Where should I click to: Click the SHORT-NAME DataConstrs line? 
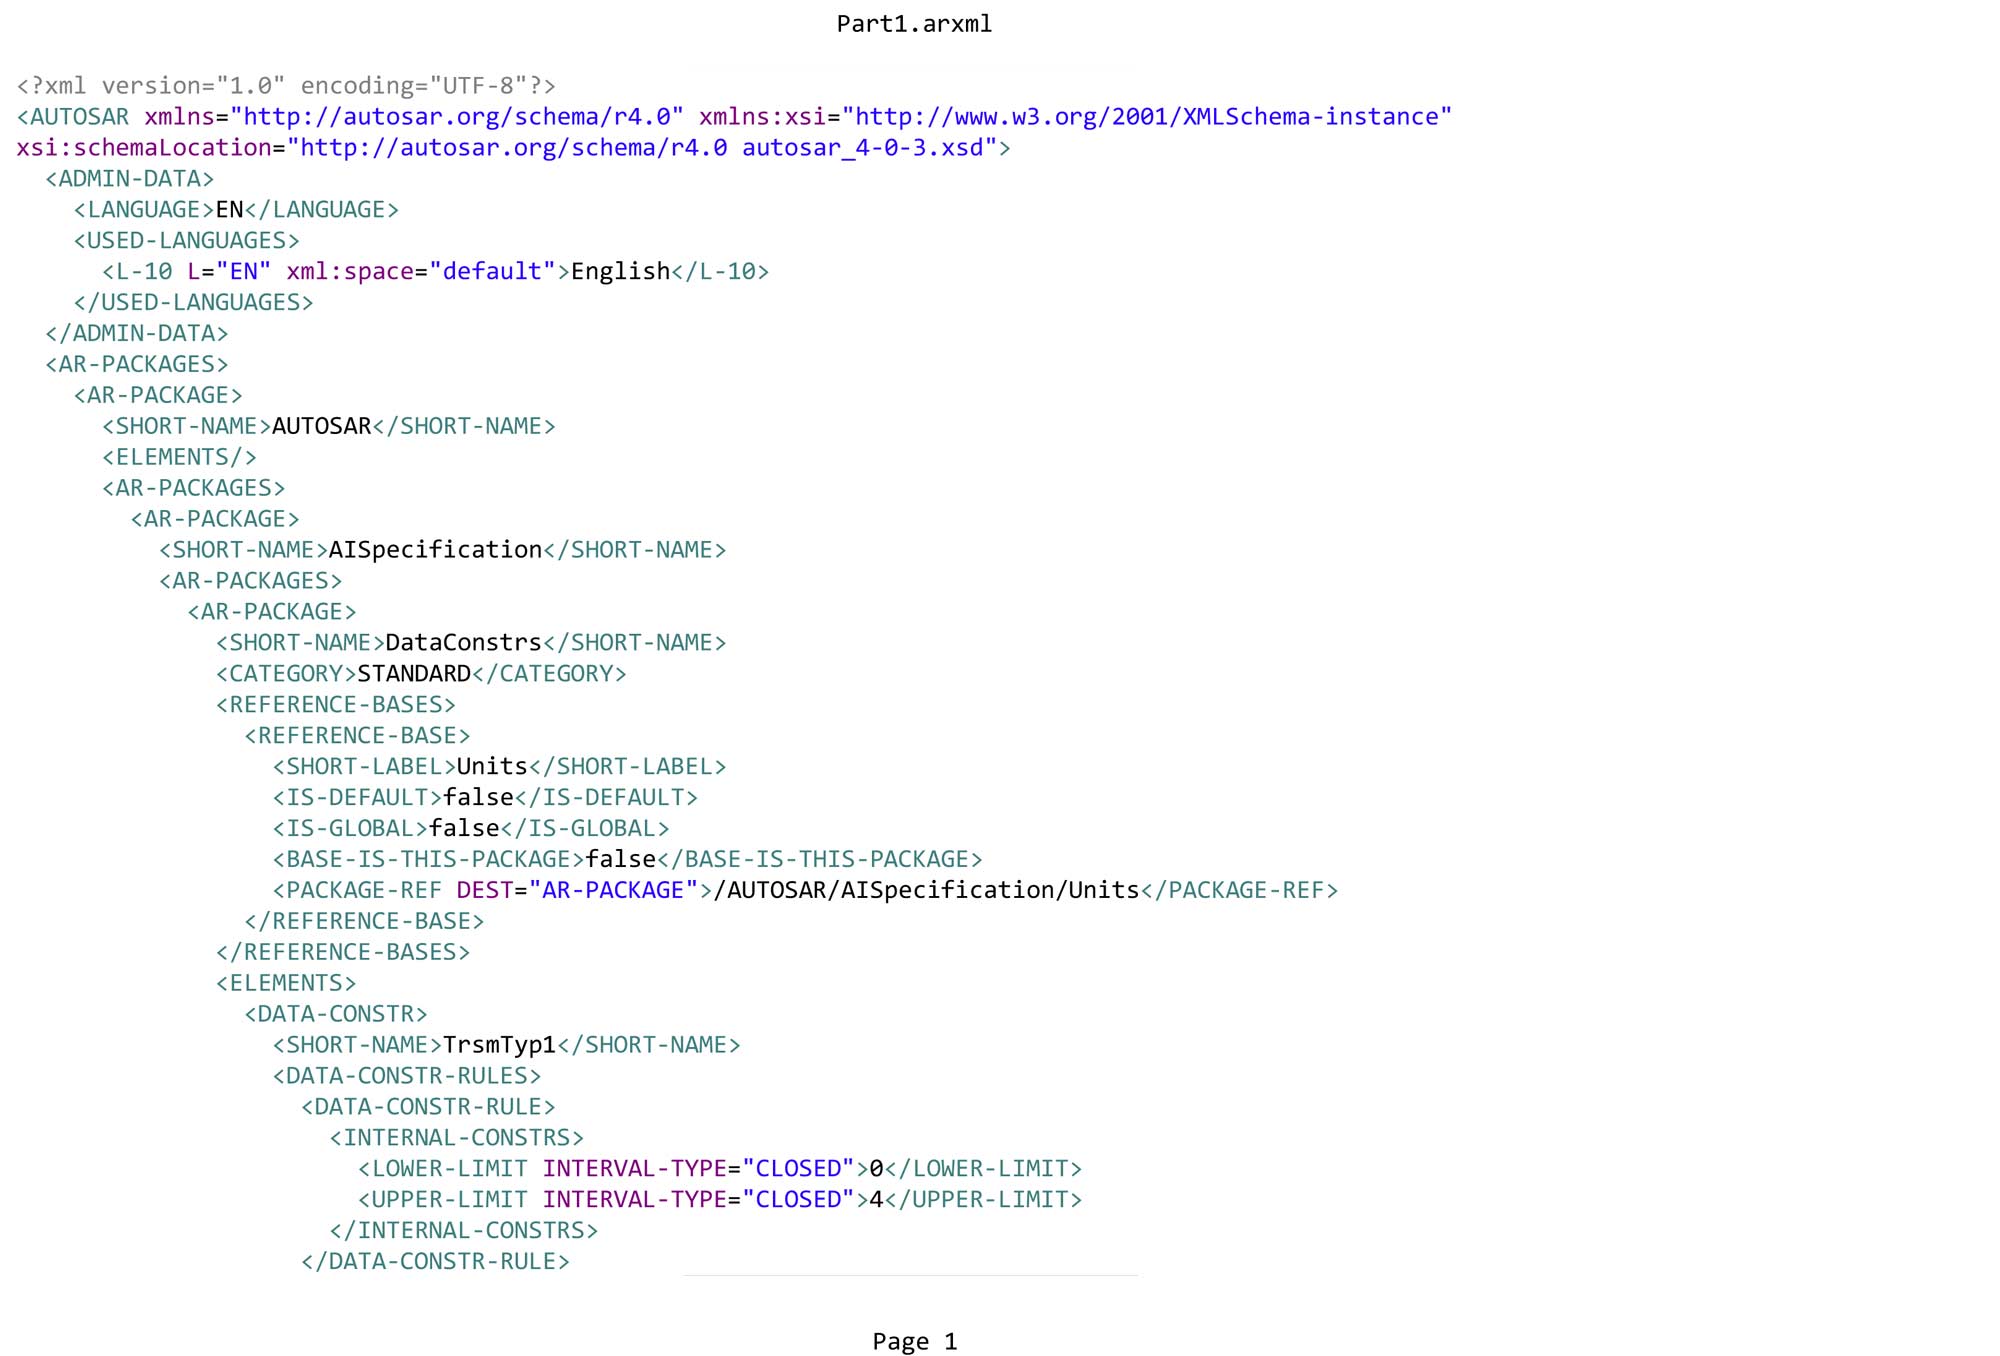471,644
